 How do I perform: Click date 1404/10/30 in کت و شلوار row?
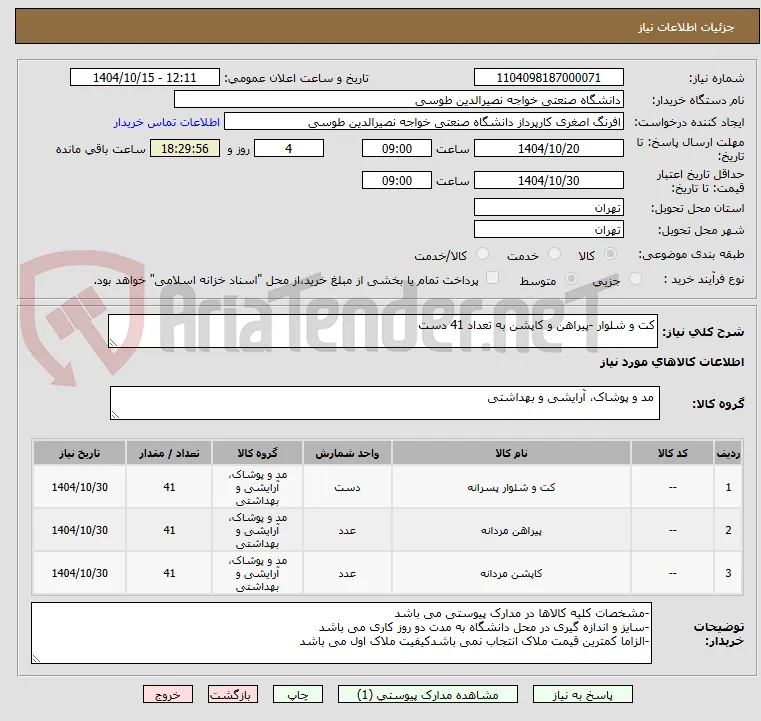80,487
